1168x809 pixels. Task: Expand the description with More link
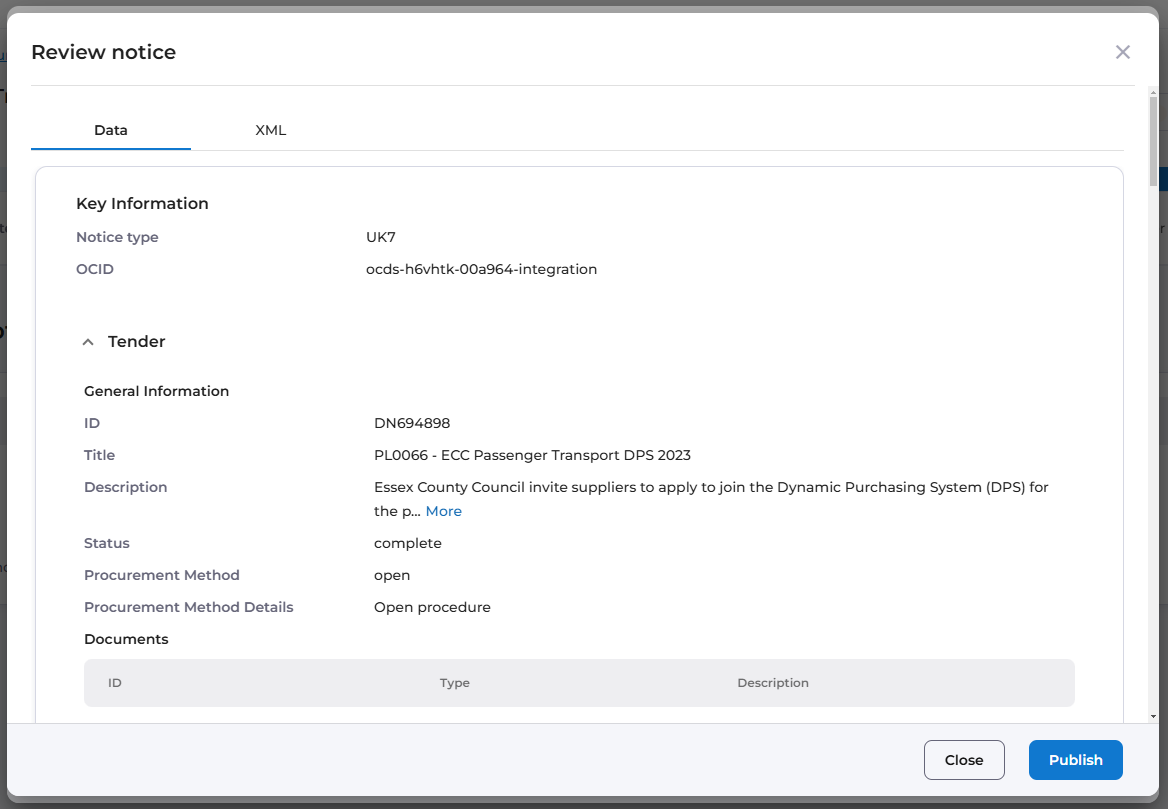tap(443, 511)
